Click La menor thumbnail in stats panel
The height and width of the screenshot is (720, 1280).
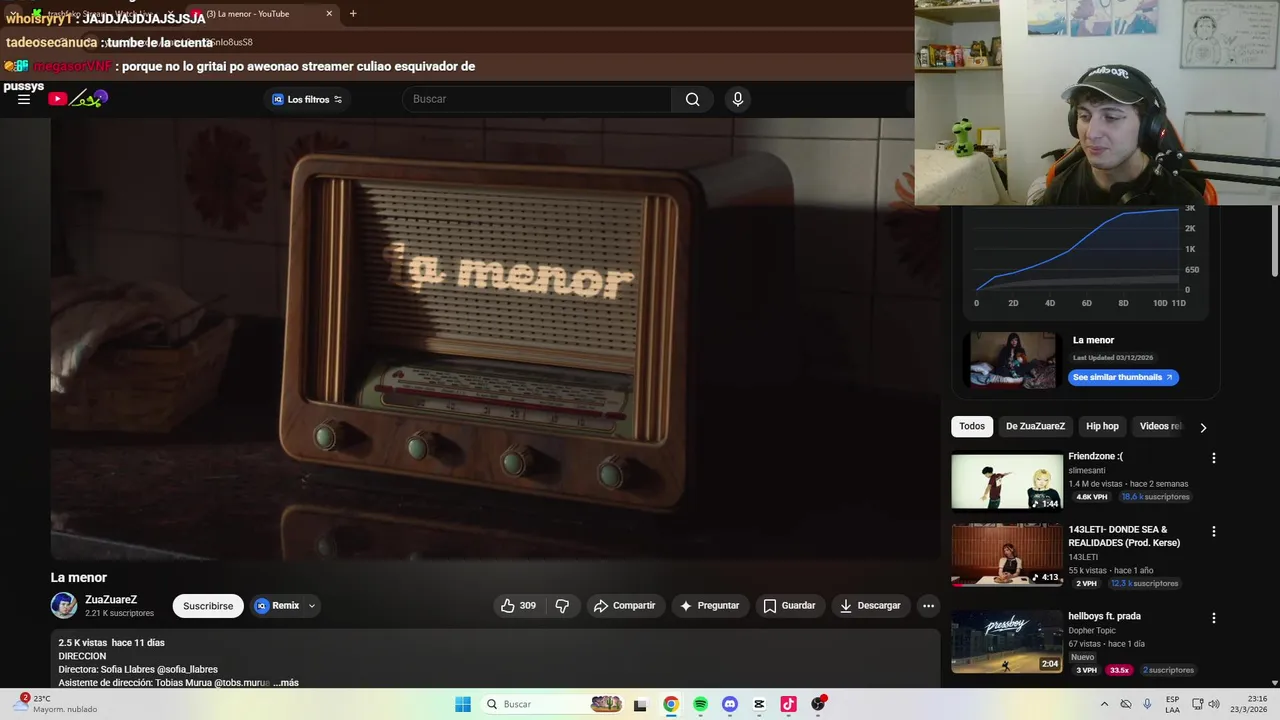tap(1013, 359)
